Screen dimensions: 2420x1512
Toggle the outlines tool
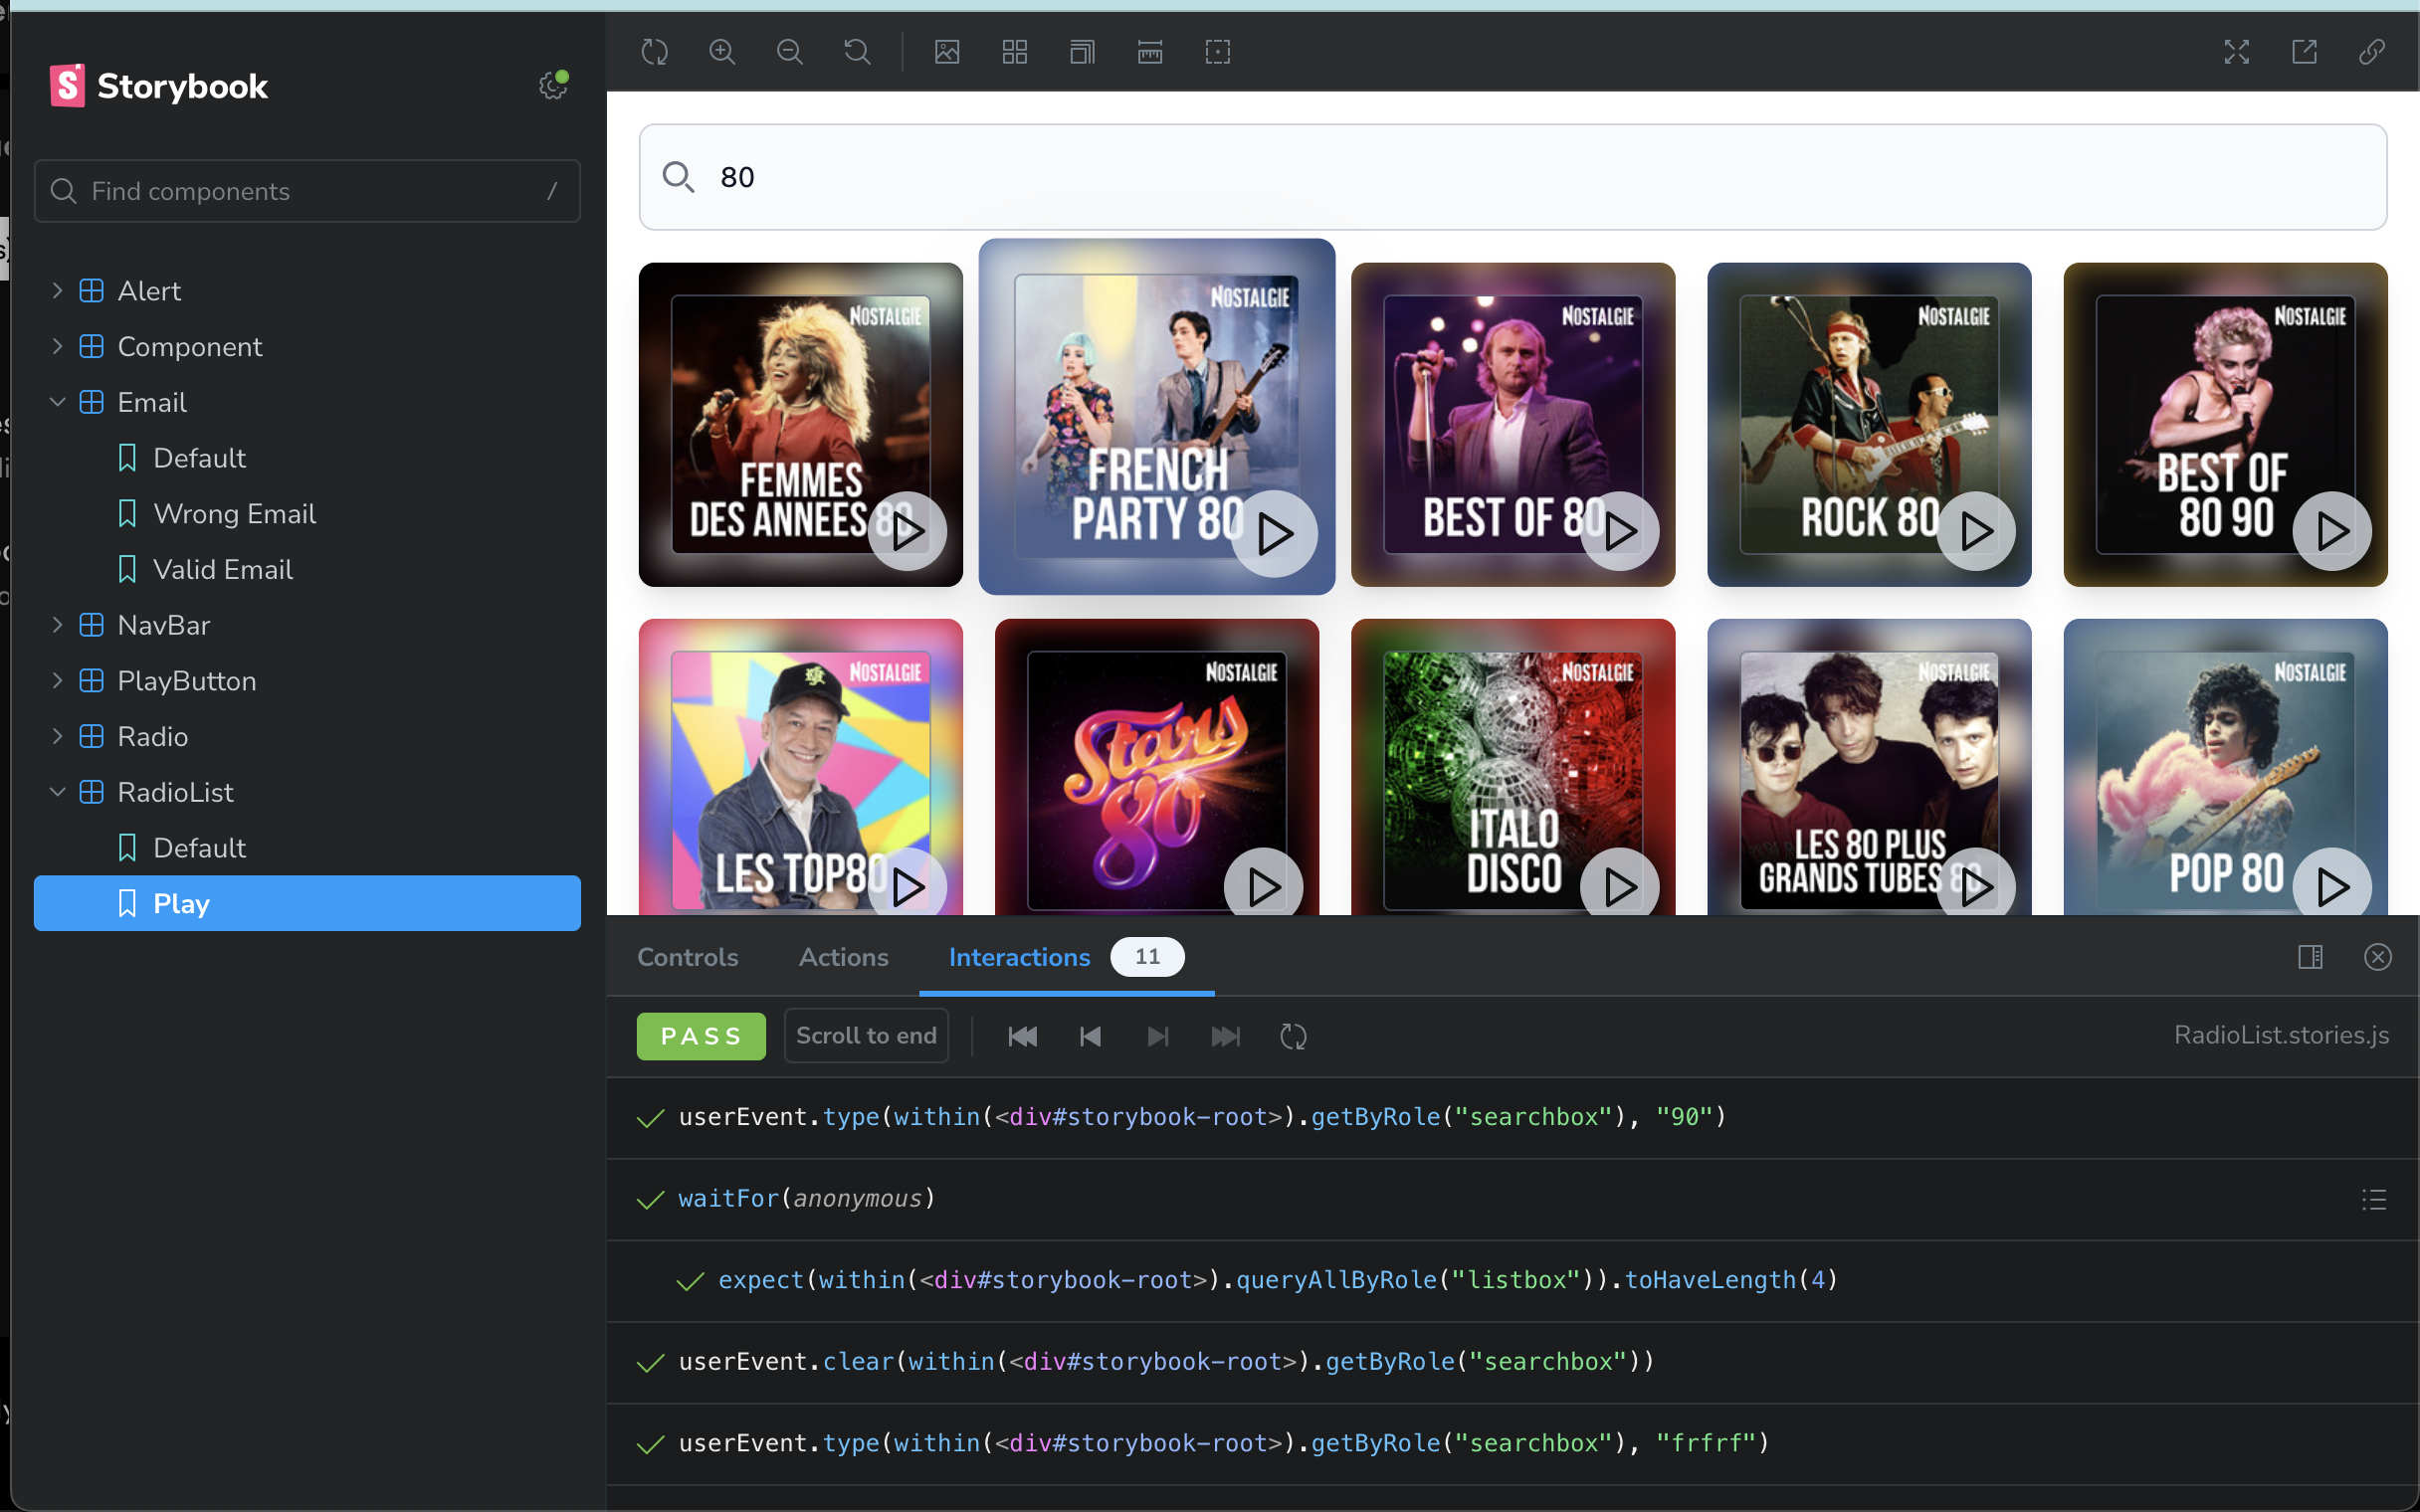coord(1217,52)
